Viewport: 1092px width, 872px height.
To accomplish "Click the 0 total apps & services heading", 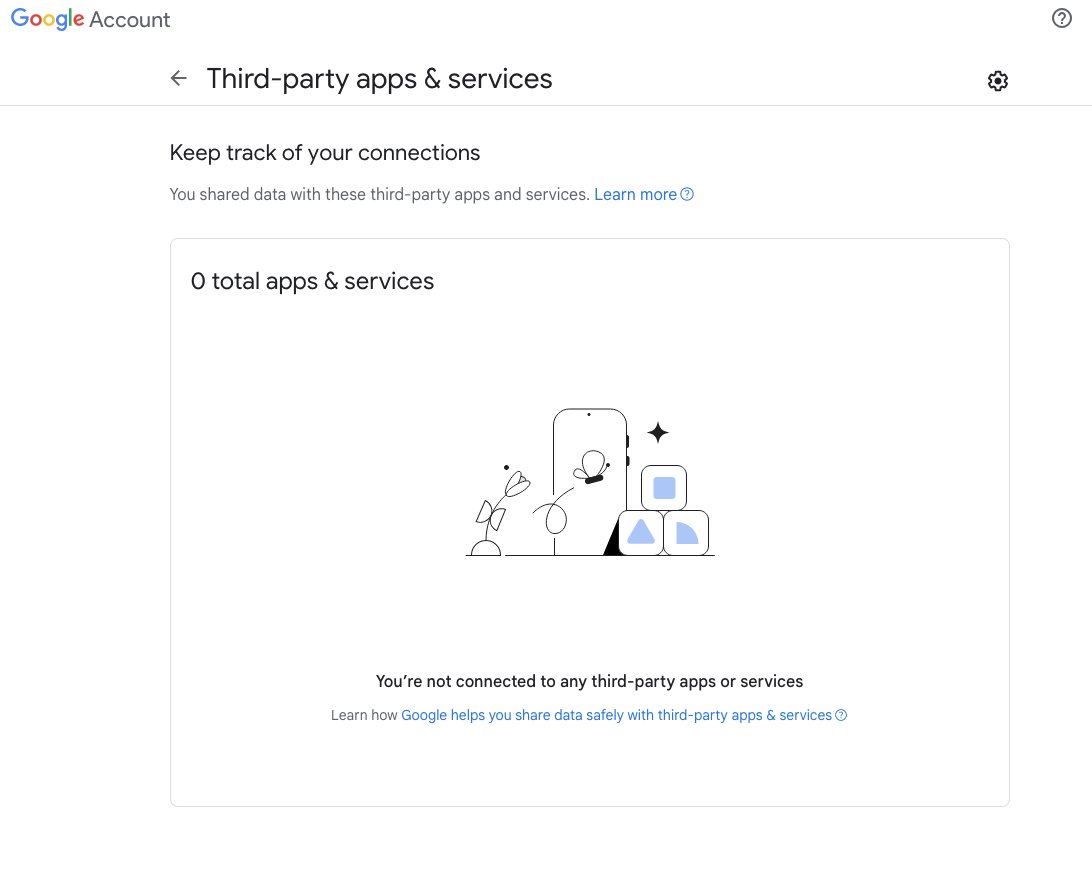I will (312, 281).
